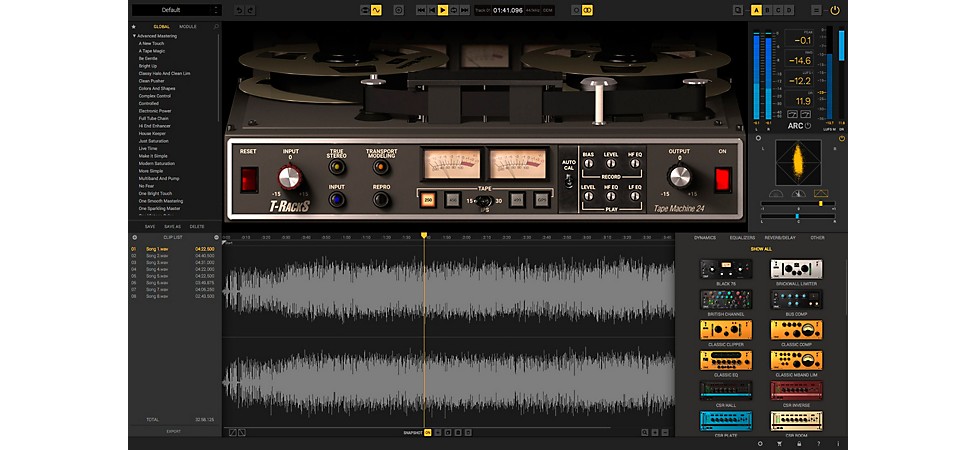976x450 pixels.
Task: Toggle the REPRO button
Action: 381,200
